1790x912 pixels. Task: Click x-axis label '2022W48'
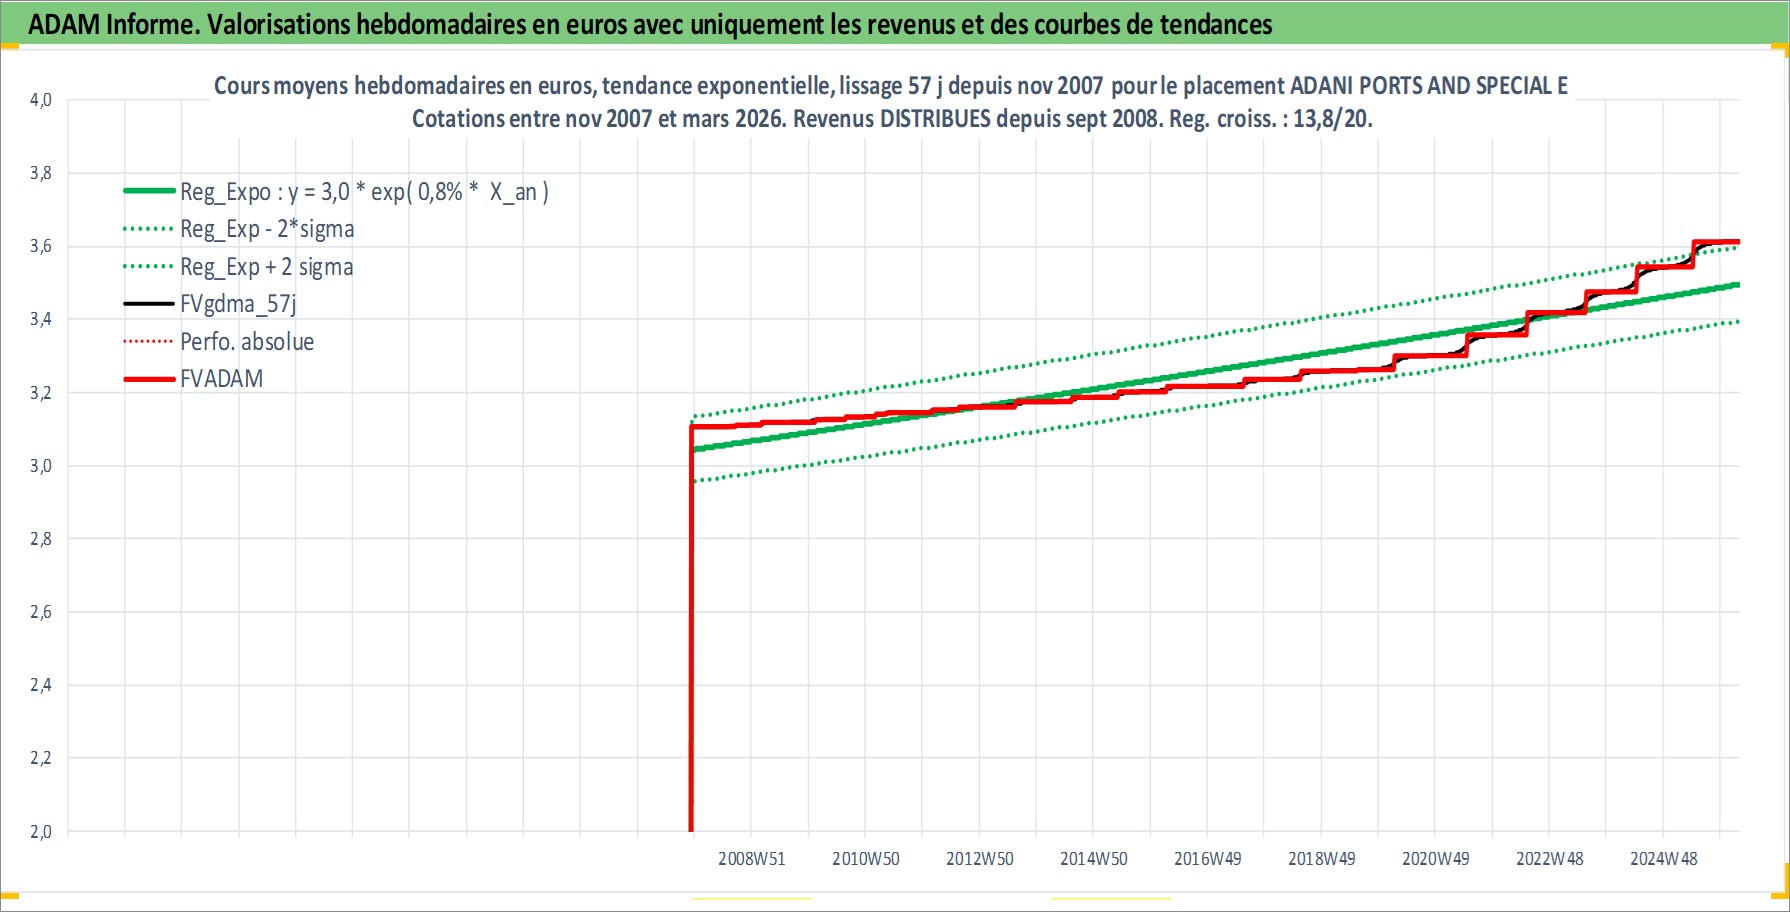pyautogui.click(x=1550, y=859)
